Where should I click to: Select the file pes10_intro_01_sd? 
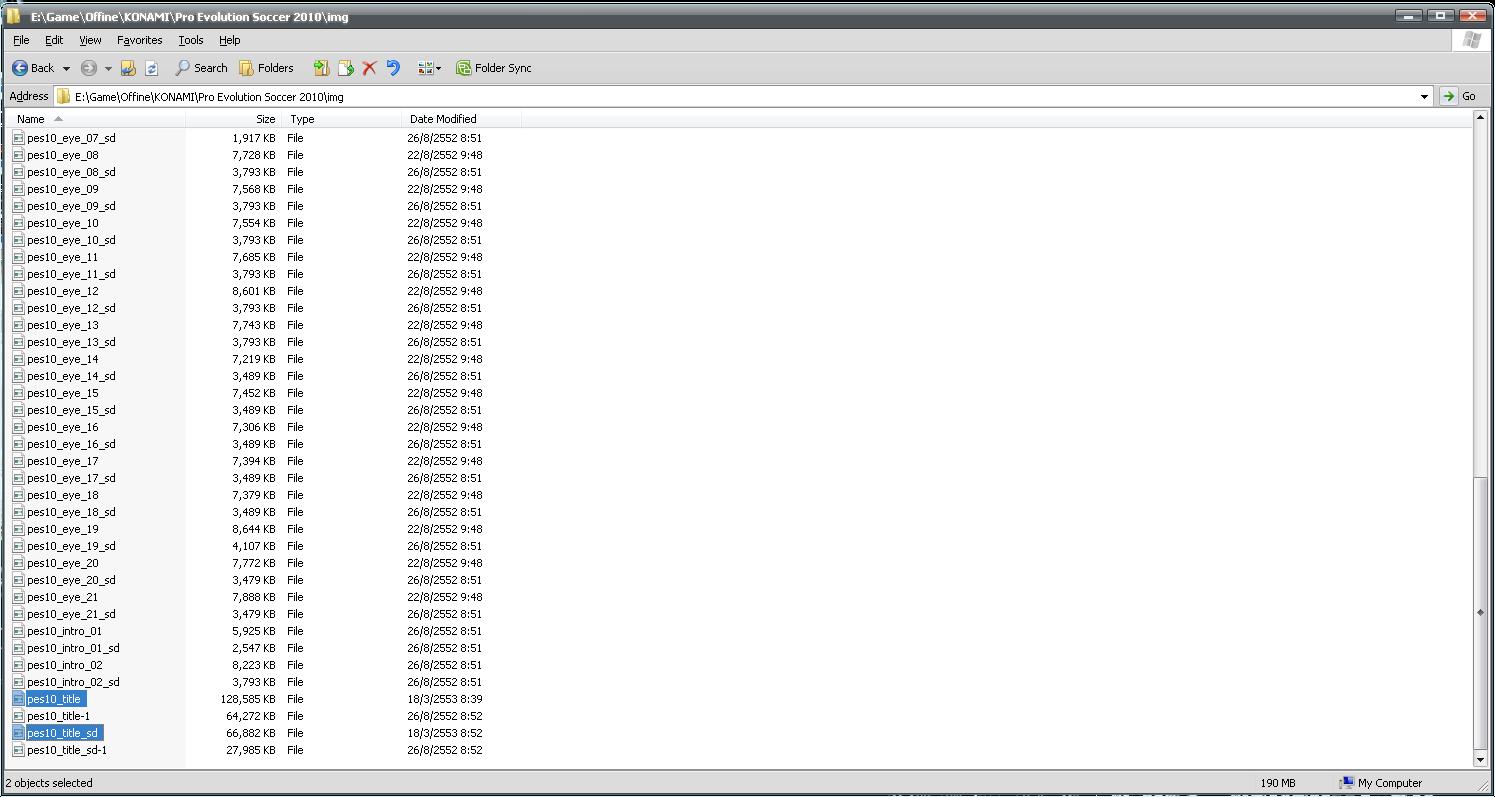pyautogui.click(x=73, y=648)
